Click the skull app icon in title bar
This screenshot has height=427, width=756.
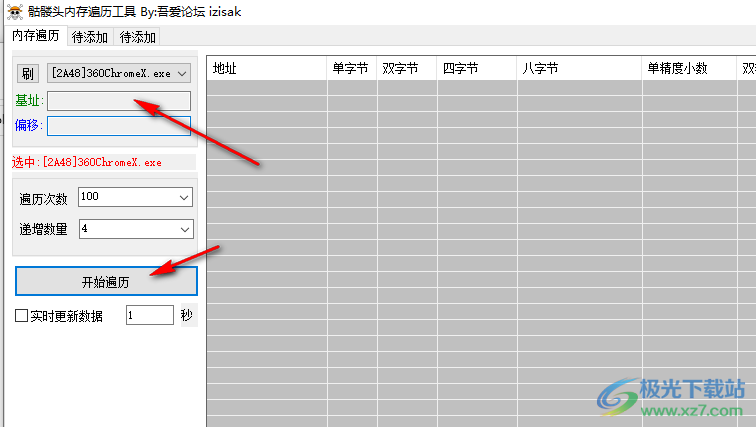click(14, 12)
